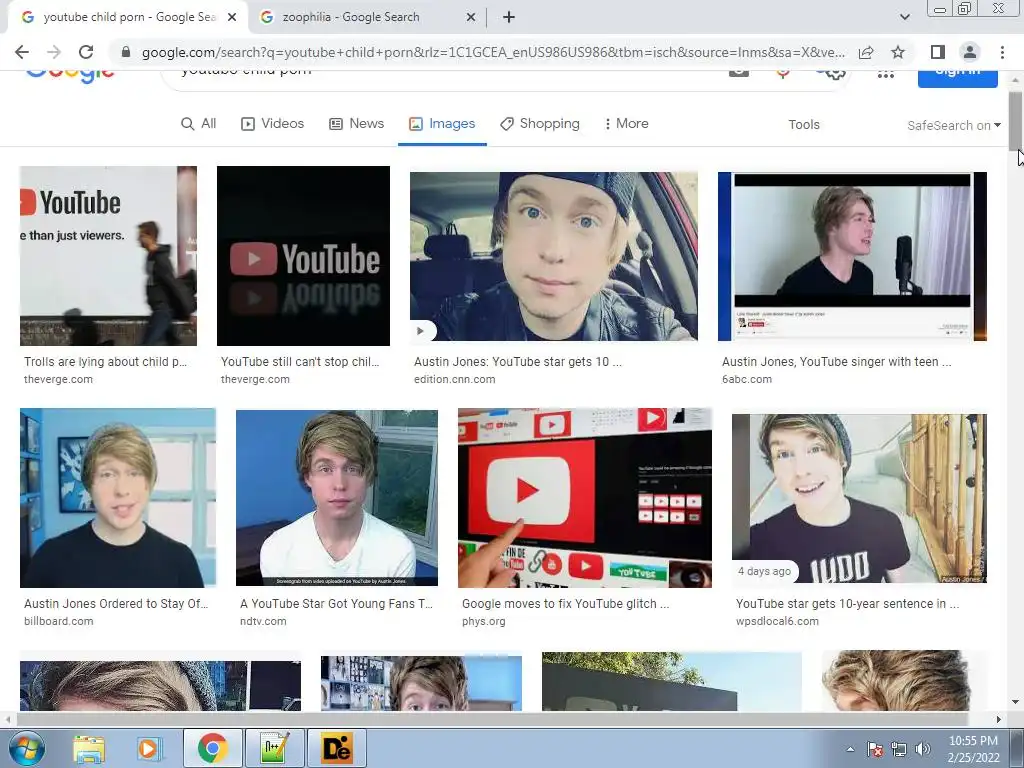Show hidden icons in the system tray

[x=850, y=750]
